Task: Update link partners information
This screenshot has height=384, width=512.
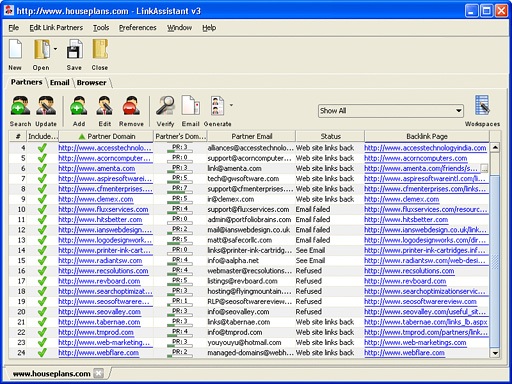Action: [x=46, y=111]
